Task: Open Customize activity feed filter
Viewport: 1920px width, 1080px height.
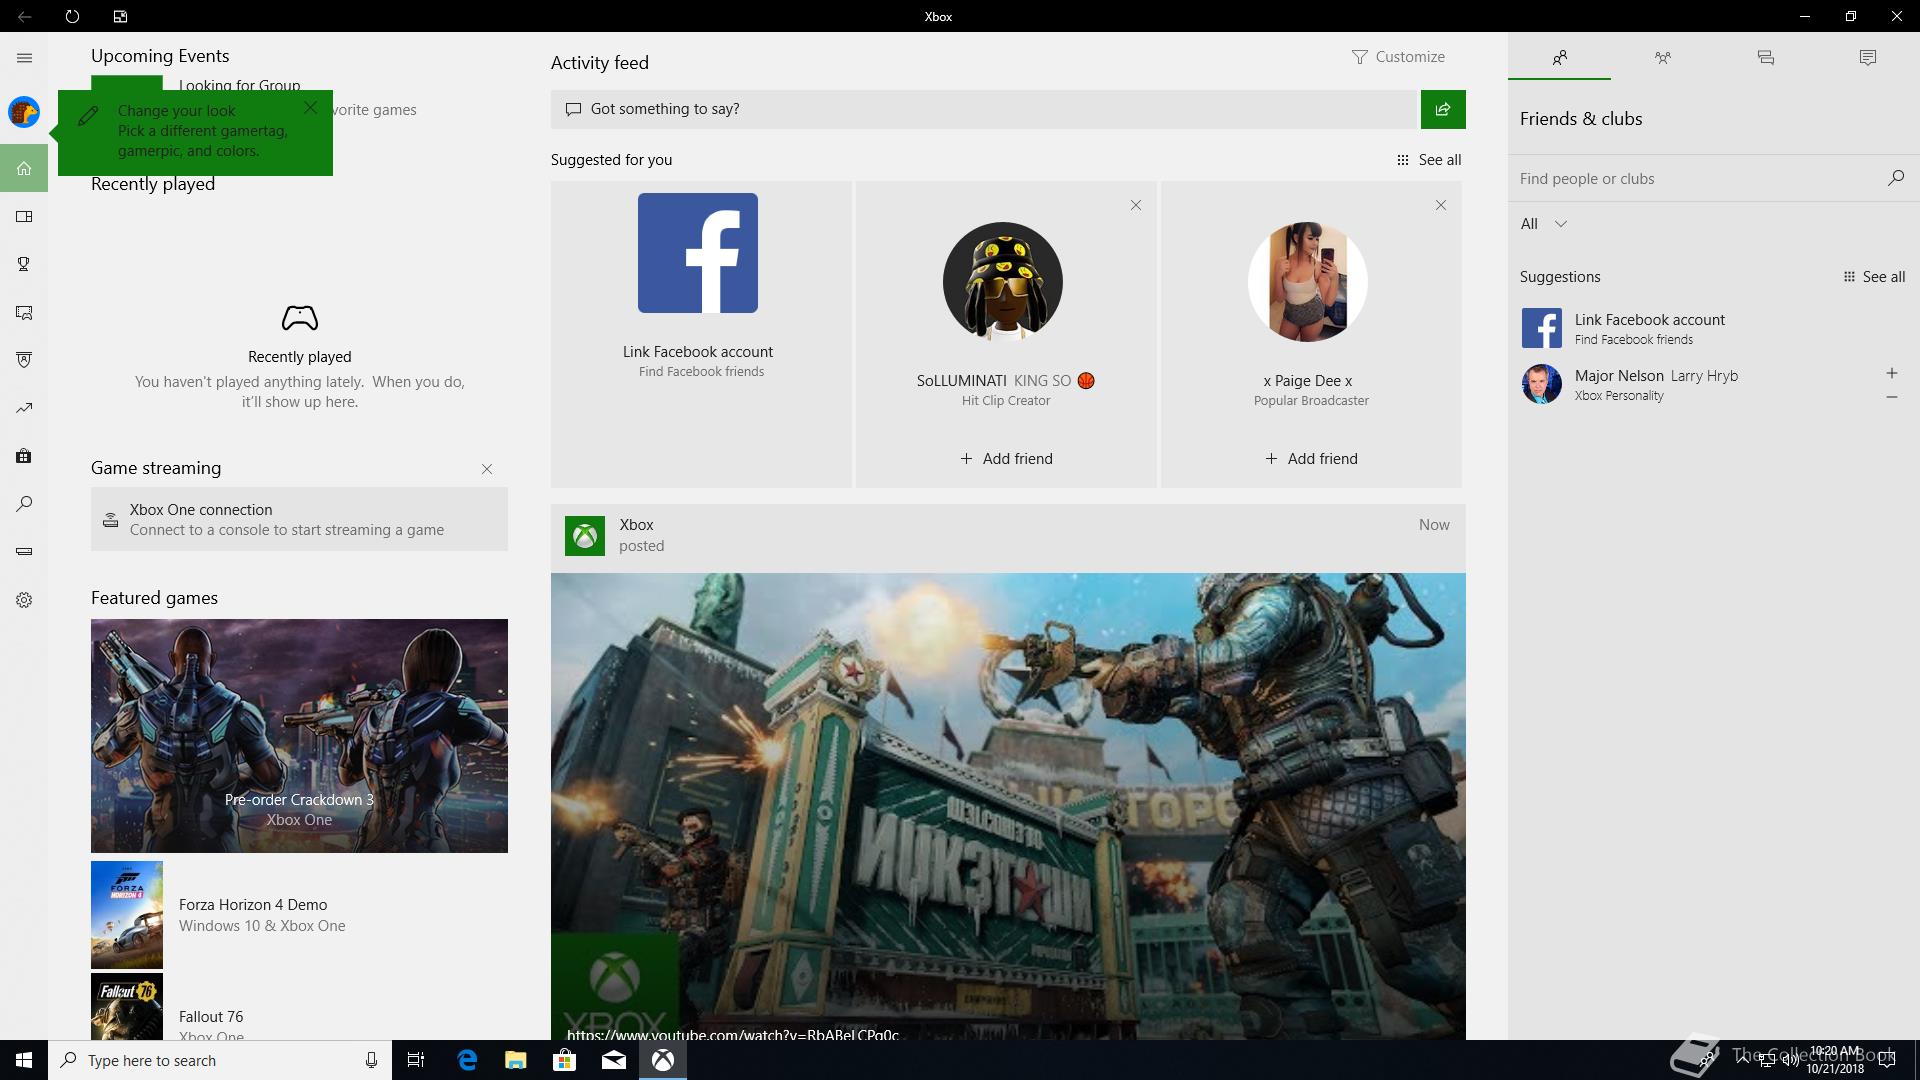Action: [1398, 57]
